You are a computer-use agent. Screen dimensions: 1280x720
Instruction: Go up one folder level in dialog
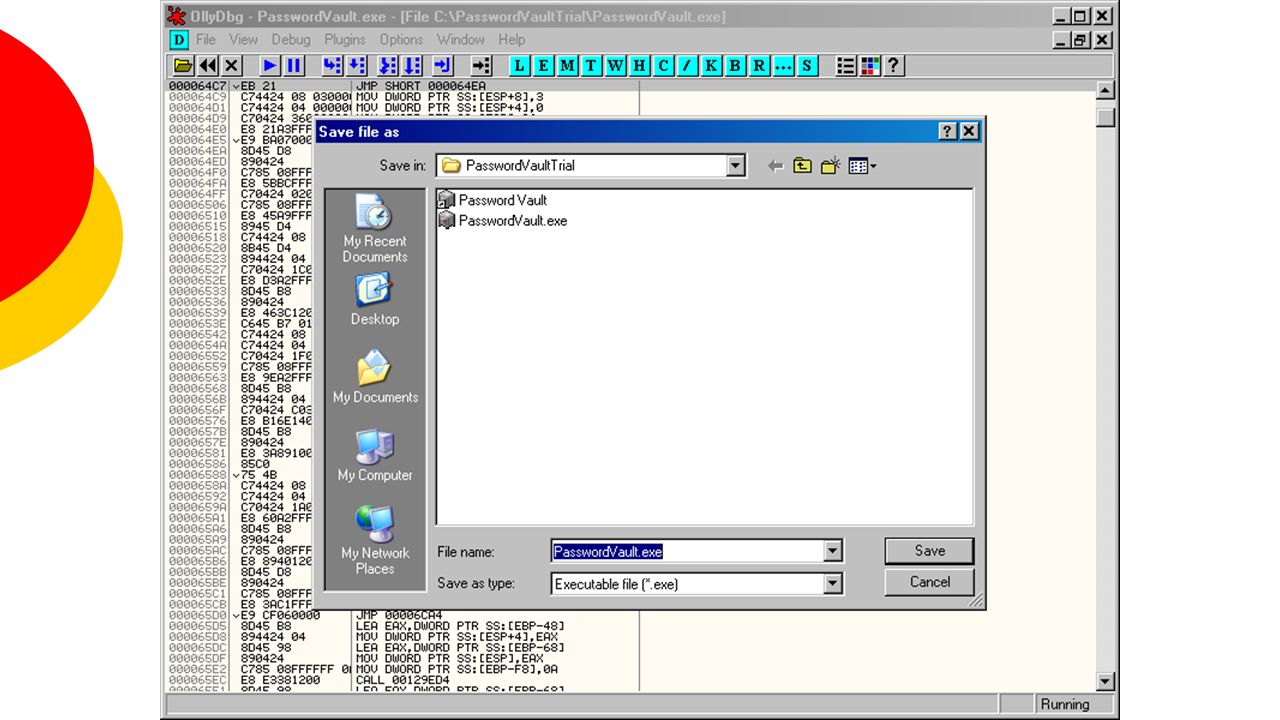point(802,166)
